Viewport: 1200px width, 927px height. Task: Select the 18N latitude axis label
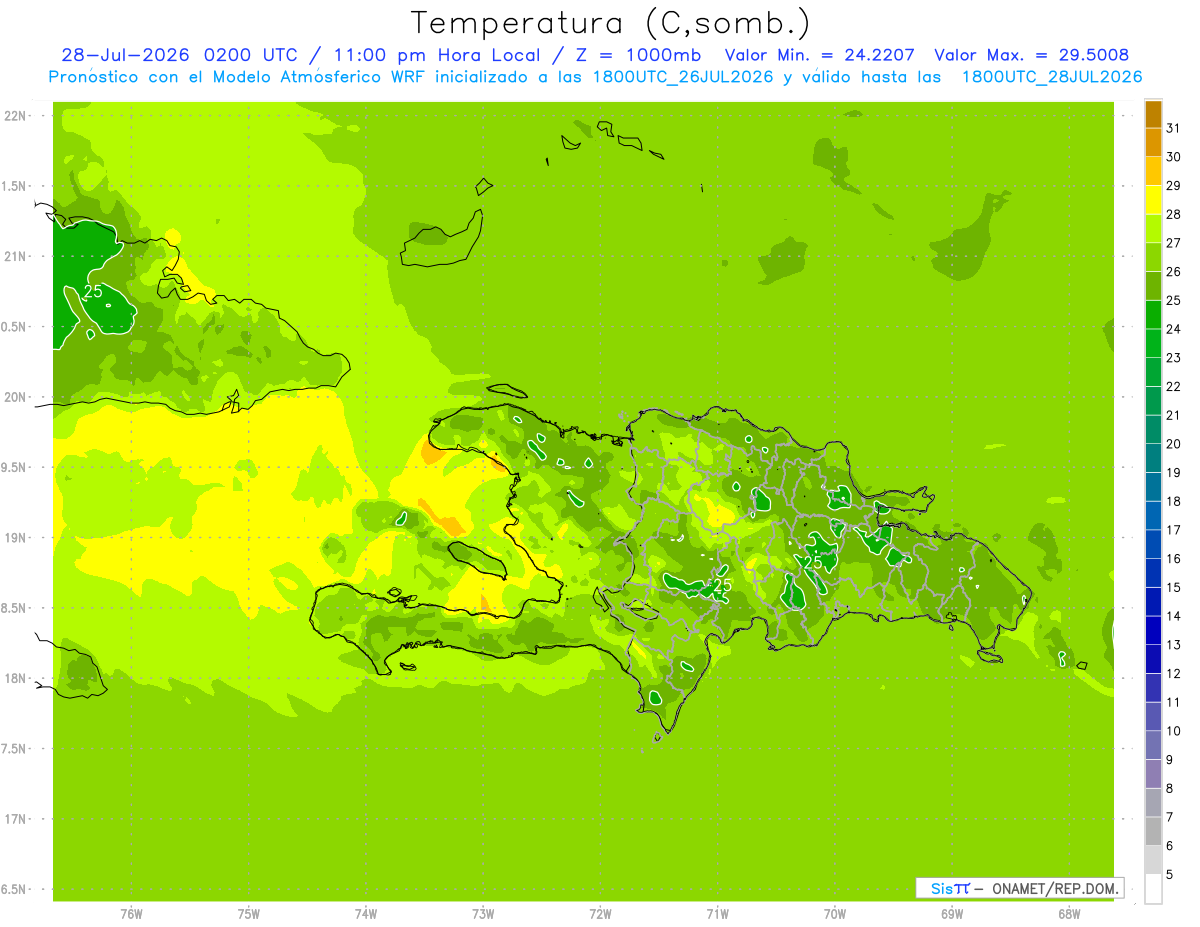[16, 678]
